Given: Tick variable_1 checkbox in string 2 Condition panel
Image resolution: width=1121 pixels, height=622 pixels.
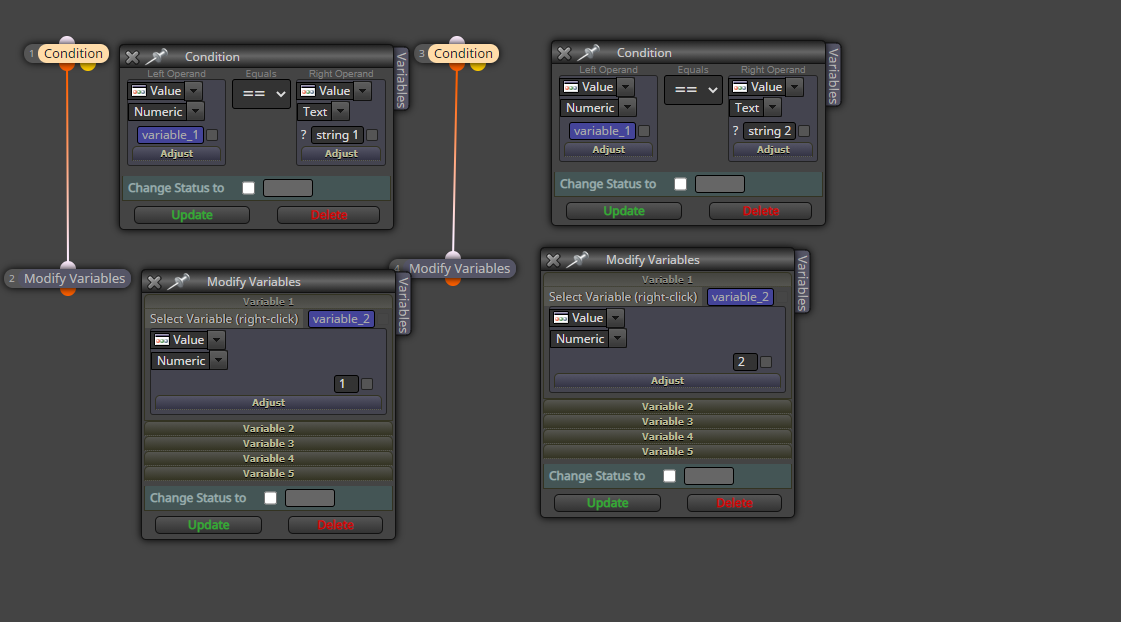Looking at the screenshot, I should pyautogui.click(x=644, y=131).
